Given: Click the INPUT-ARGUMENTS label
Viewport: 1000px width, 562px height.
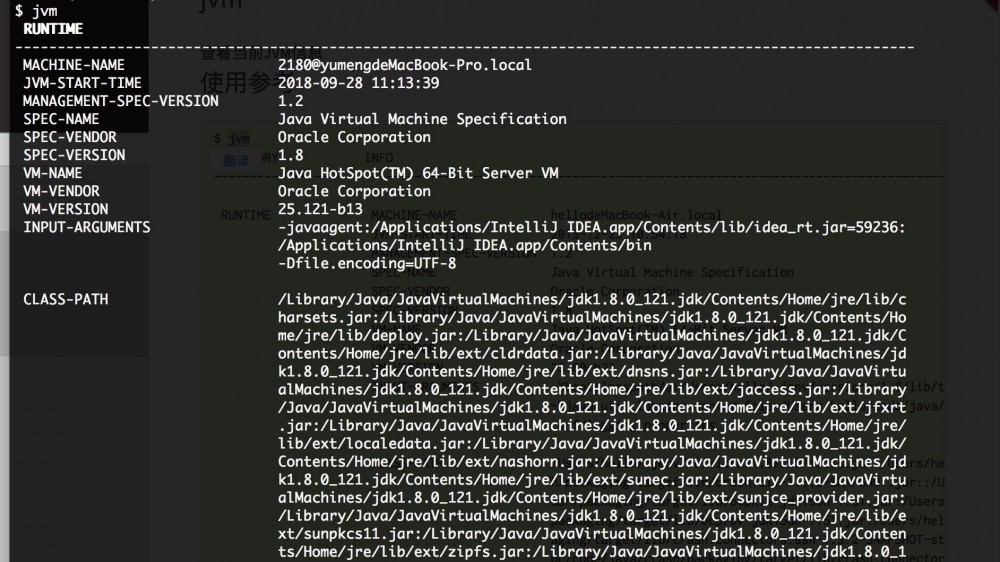Looking at the screenshot, I should tap(86, 227).
